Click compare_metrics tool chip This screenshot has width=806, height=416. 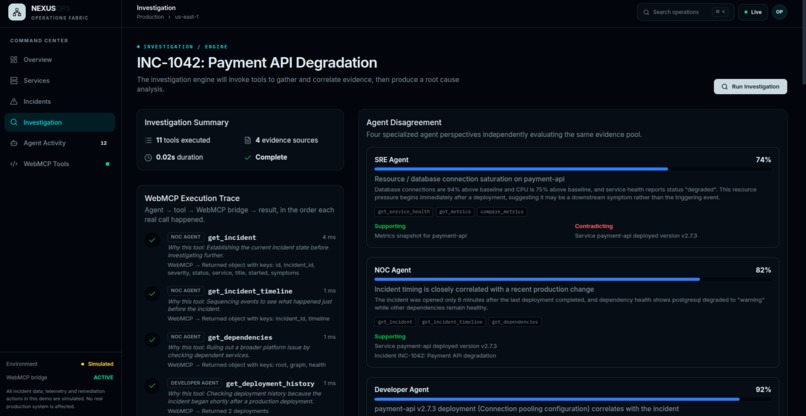click(x=502, y=212)
